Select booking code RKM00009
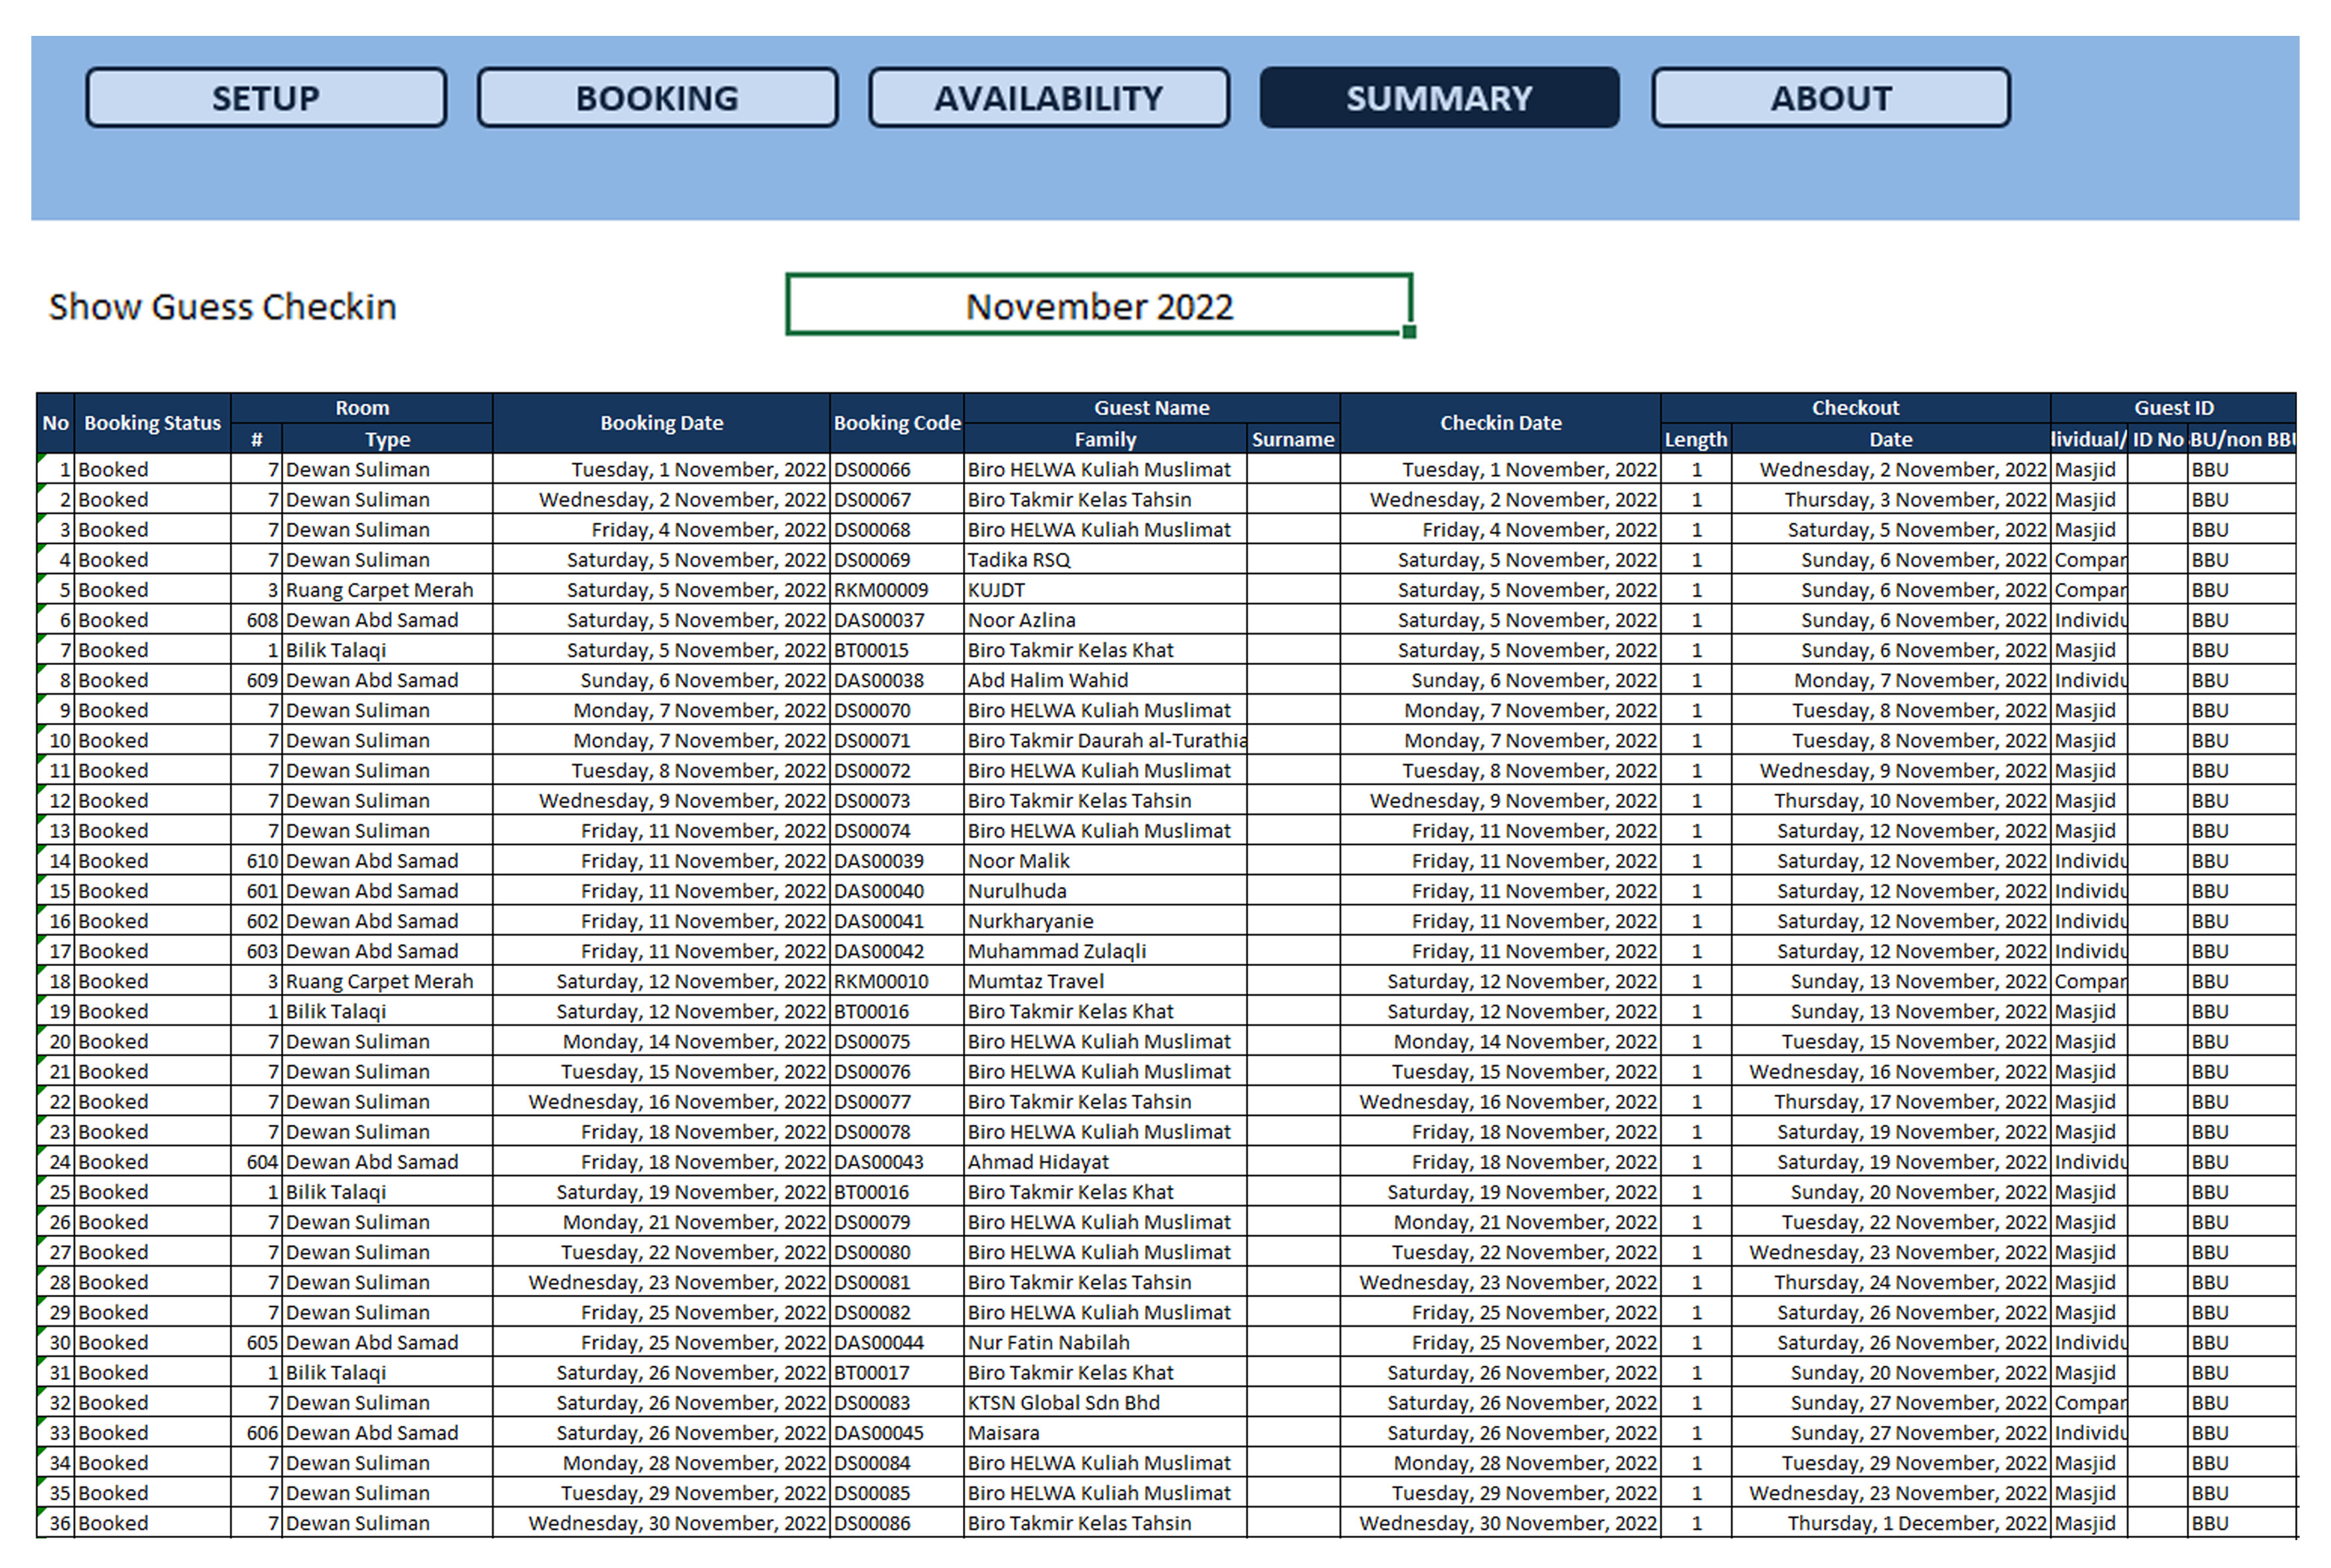 [x=897, y=590]
